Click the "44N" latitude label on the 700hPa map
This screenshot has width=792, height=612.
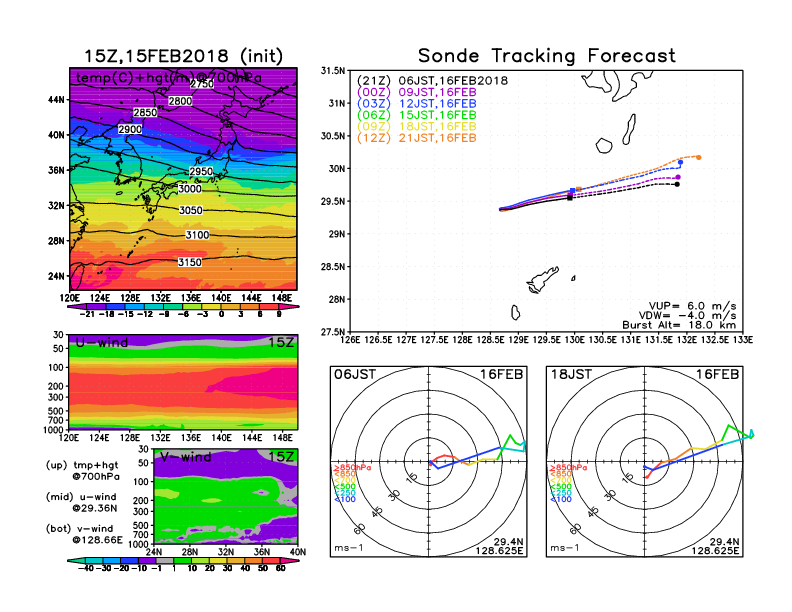(x=56, y=100)
